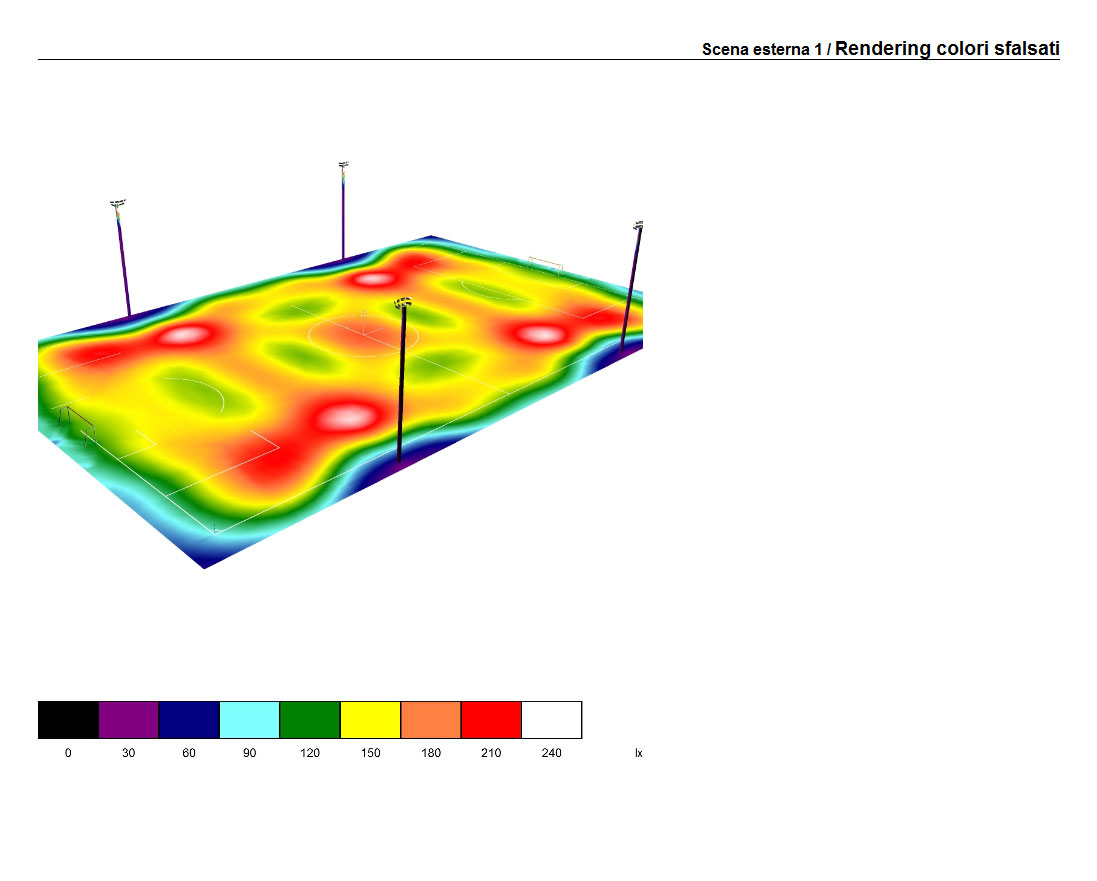Screen dimensions: 1097x881
Task: Click the legend value 210
Action: 491,753
